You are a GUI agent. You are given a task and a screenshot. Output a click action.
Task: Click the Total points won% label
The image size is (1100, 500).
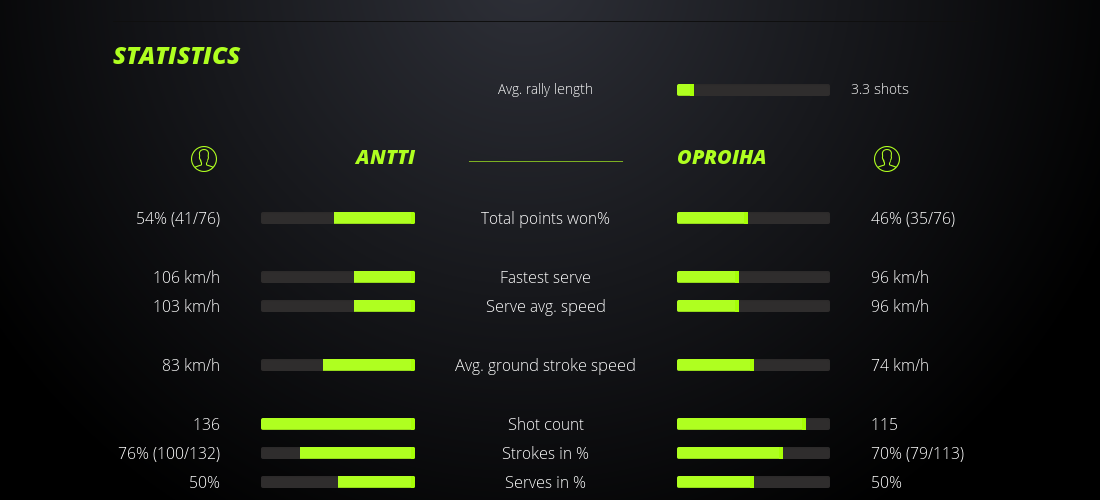tap(545, 218)
